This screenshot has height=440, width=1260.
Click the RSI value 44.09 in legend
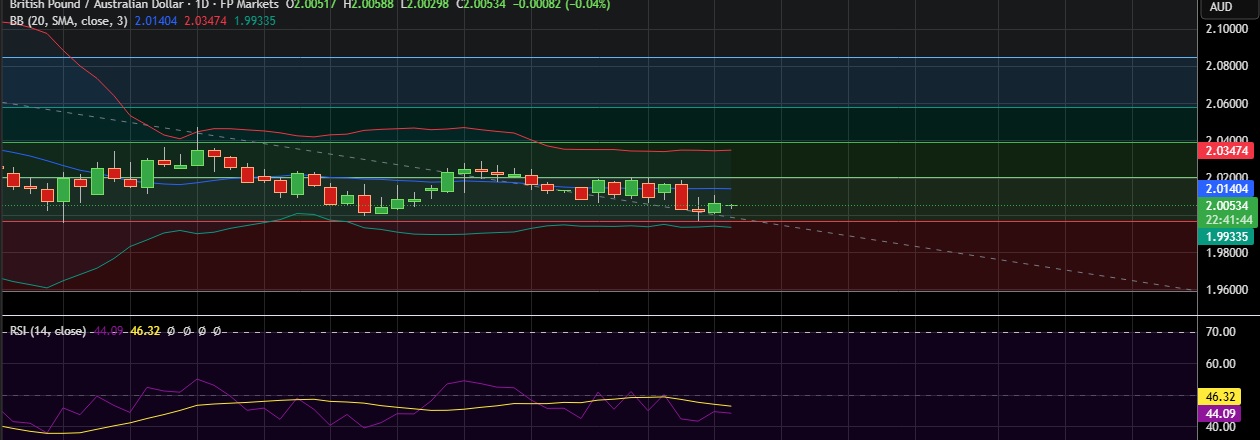click(x=107, y=330)
